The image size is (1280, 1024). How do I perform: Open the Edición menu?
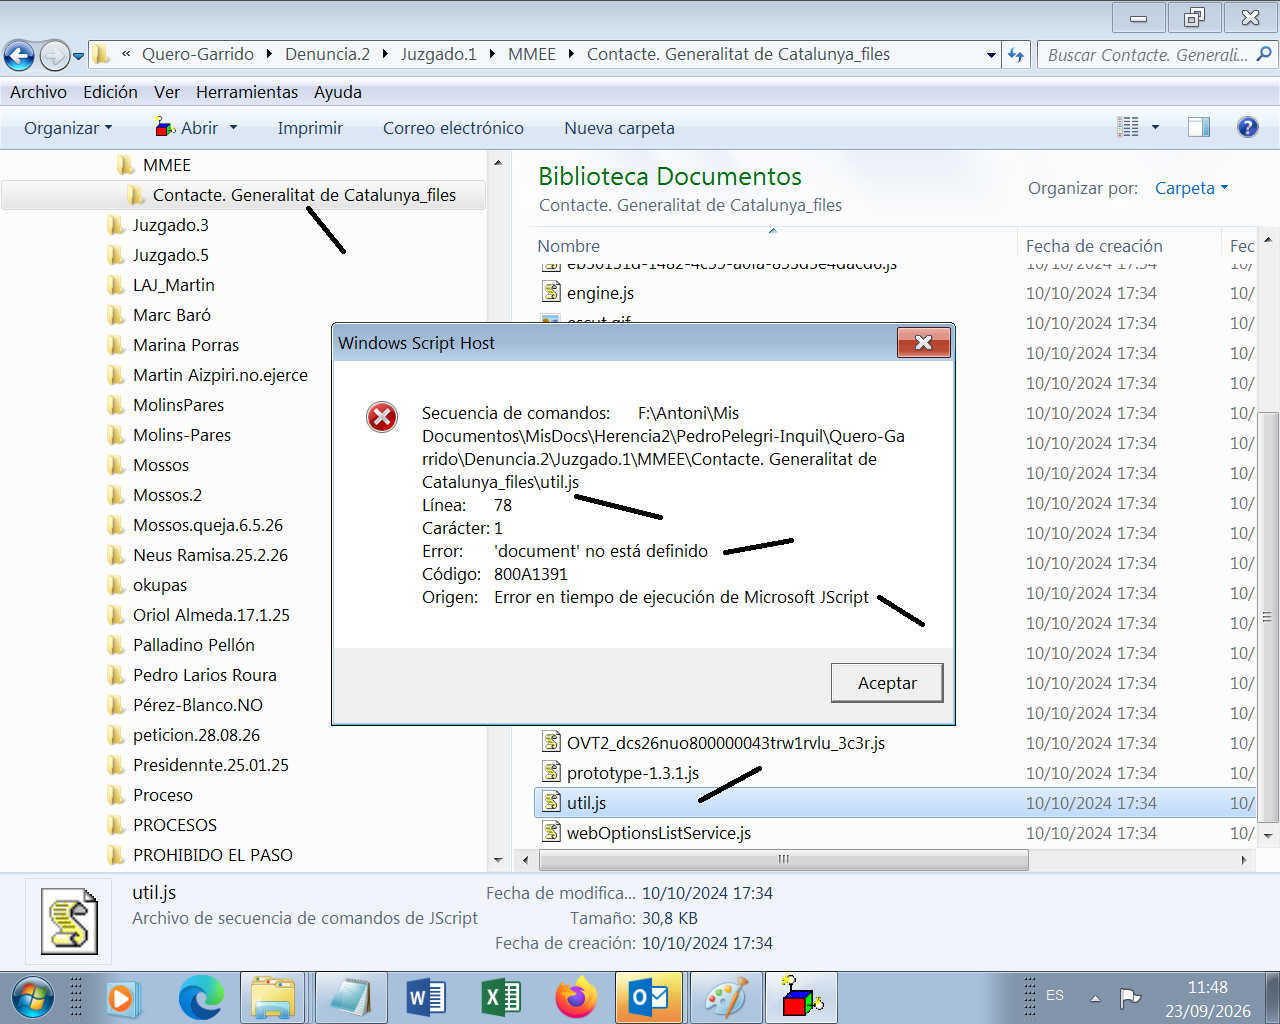click(x=110, y=92)
